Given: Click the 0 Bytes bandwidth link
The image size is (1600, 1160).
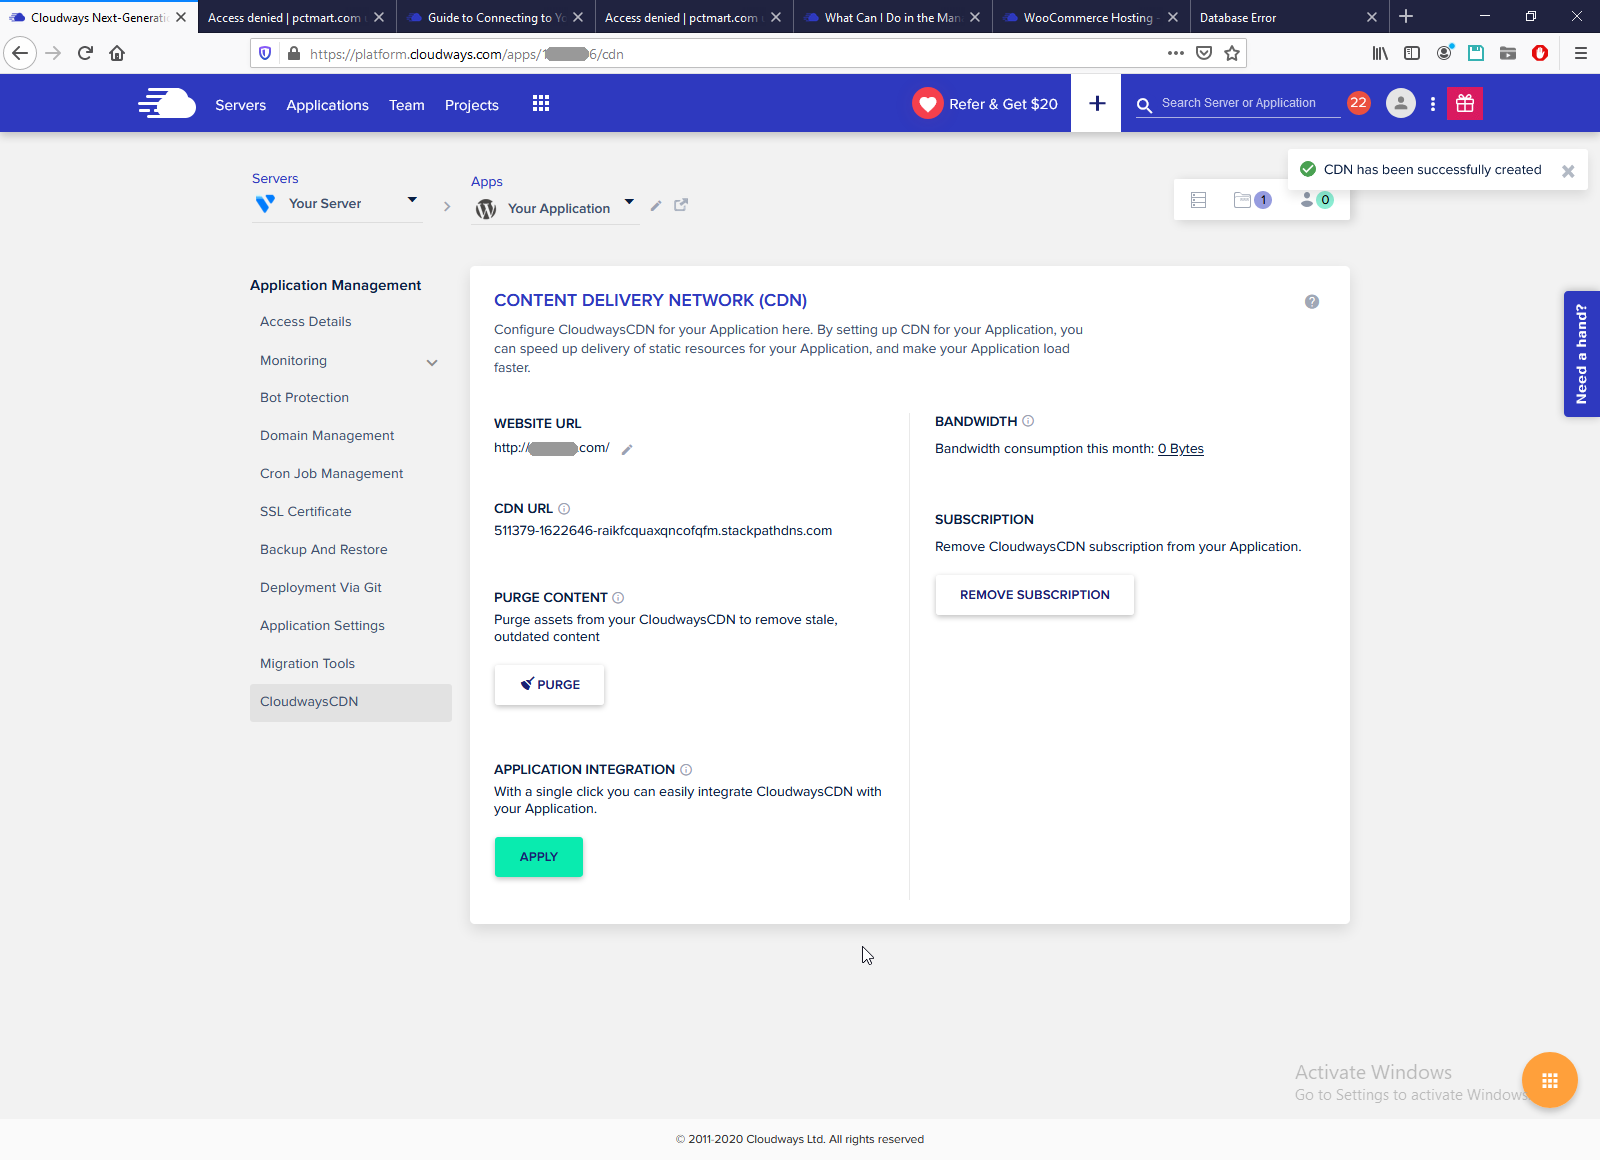Looking at the screenshot, I should pyautogui.click(x=1181, y=449).
